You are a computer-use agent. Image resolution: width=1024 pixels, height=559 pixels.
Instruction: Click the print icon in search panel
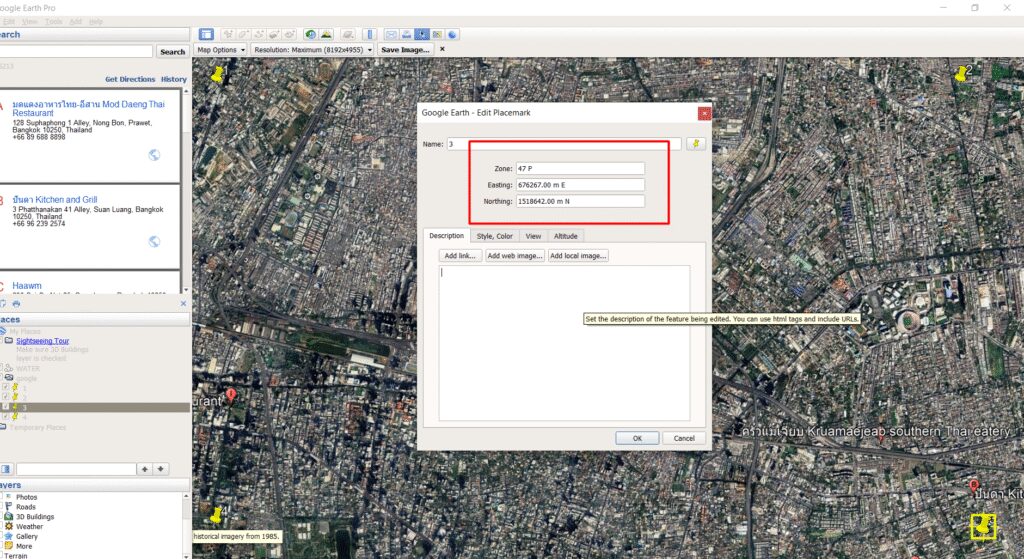16,304
